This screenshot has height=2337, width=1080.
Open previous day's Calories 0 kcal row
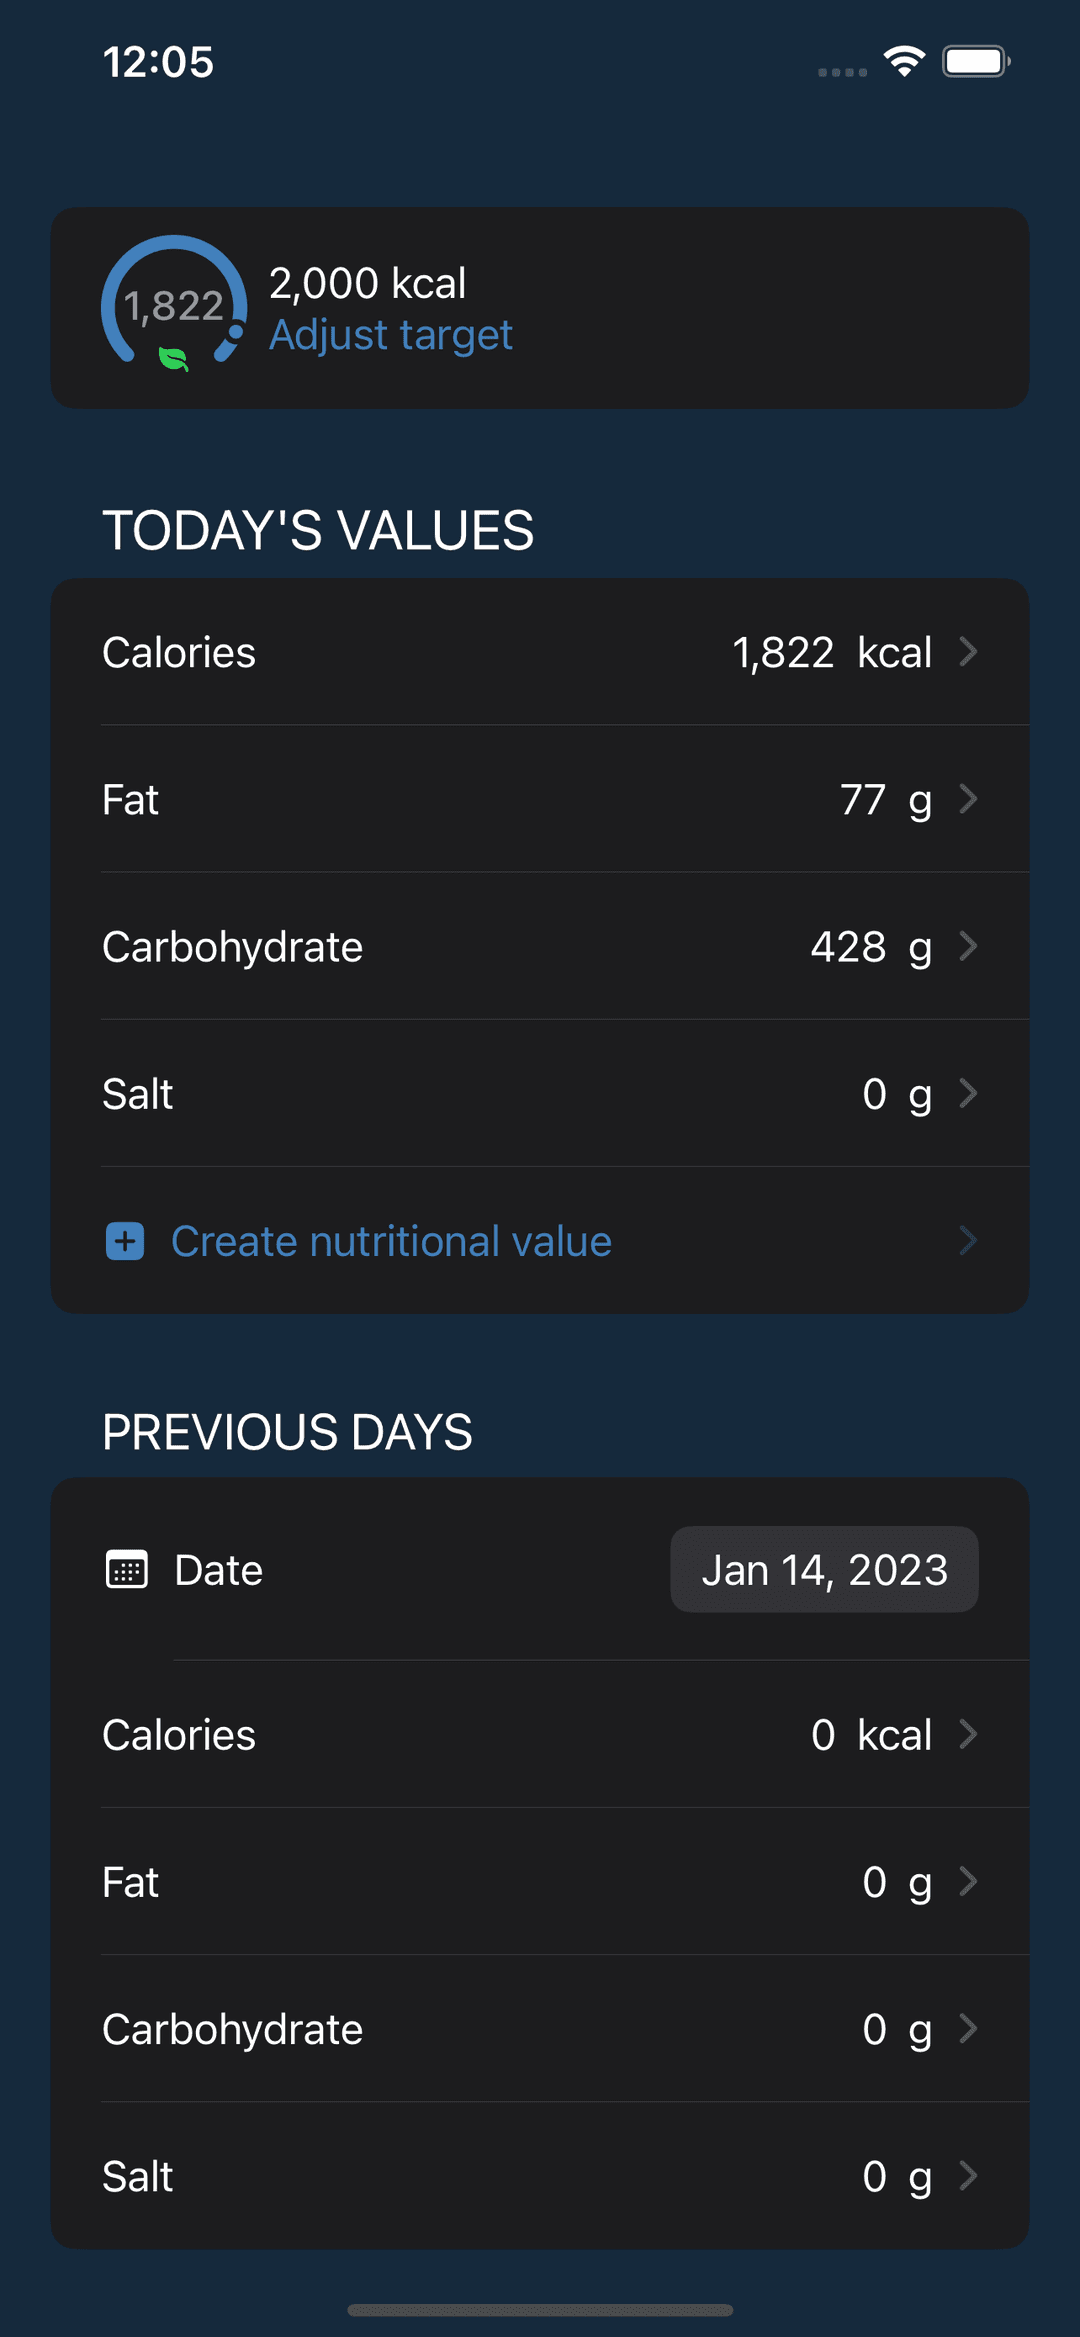click(540, 1734)
